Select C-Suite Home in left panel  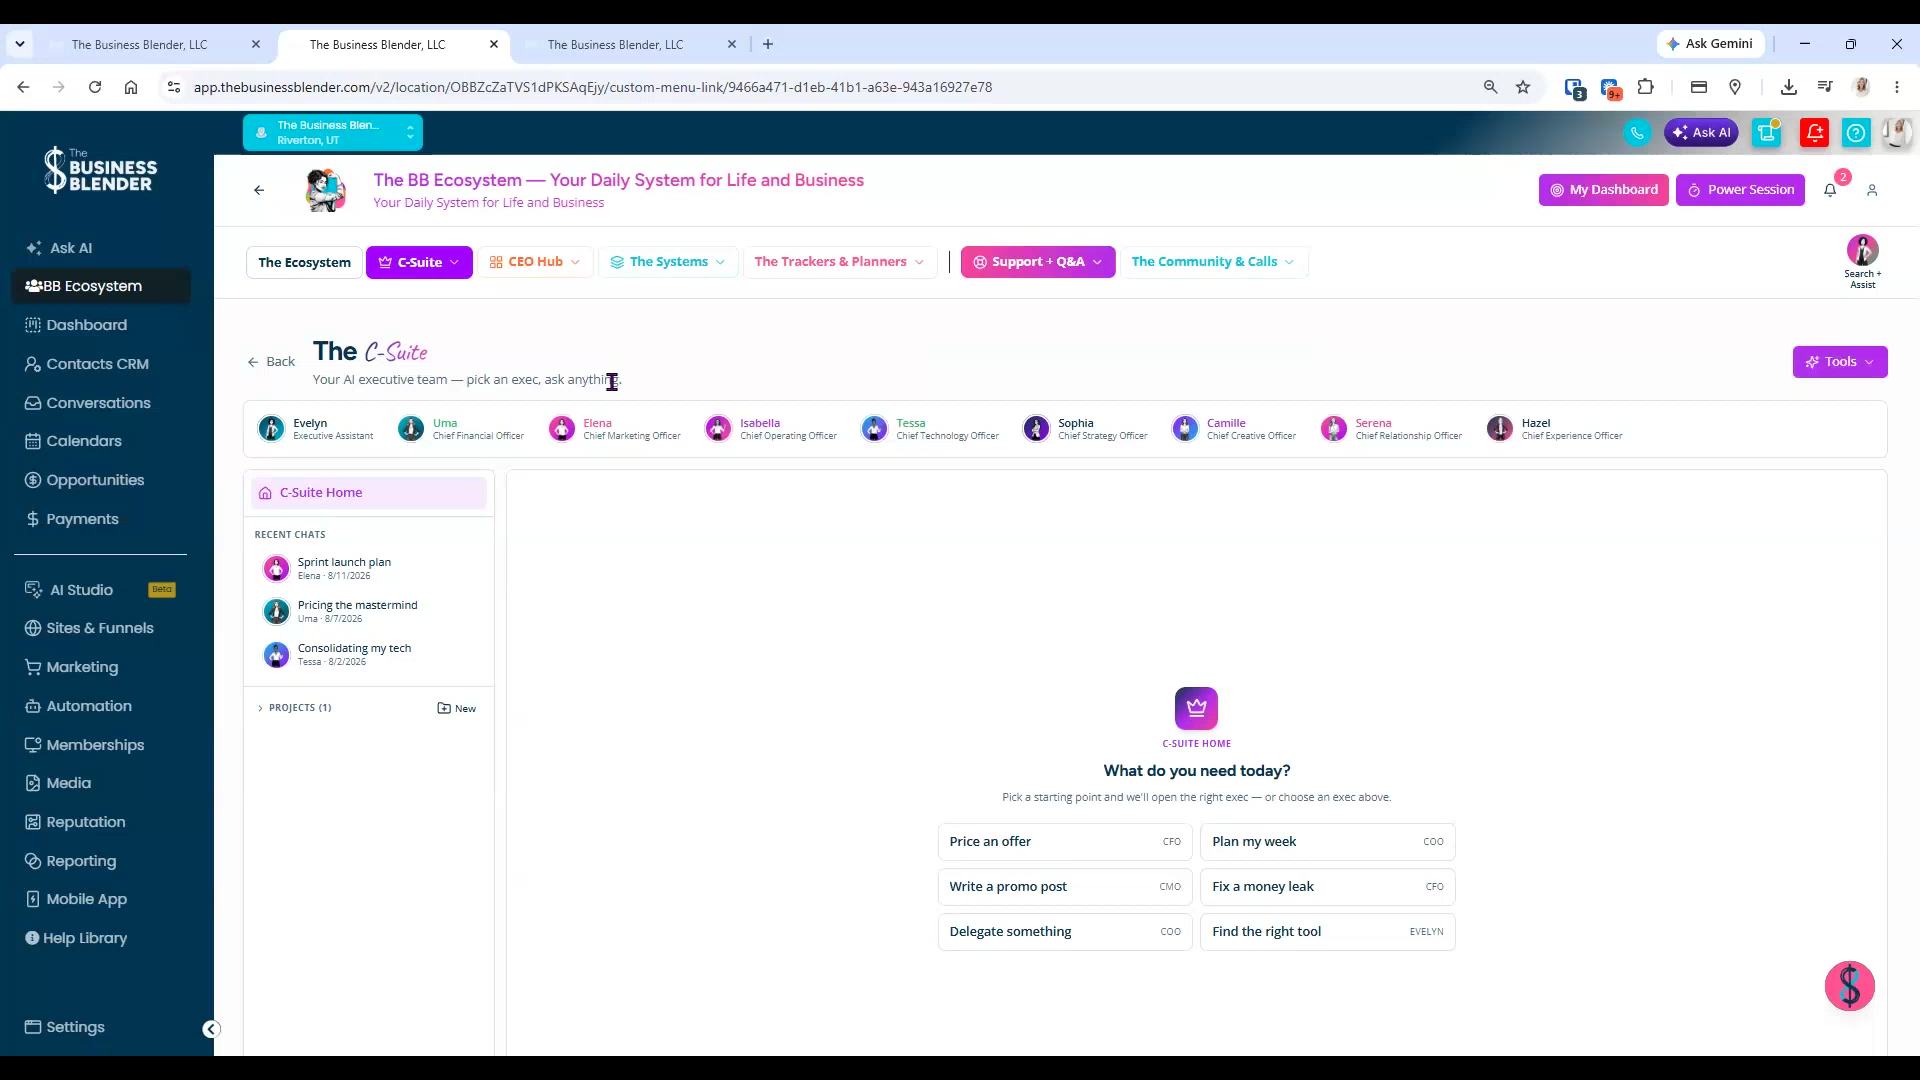tap(369, 493)
